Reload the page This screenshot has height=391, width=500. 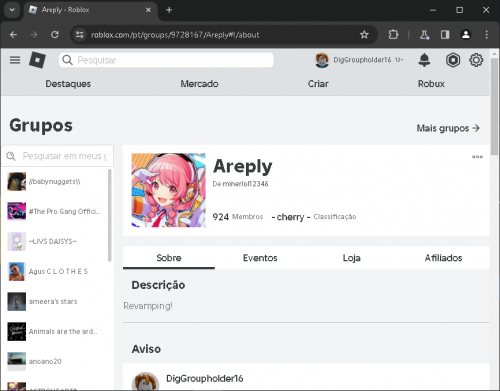(55, 35)
